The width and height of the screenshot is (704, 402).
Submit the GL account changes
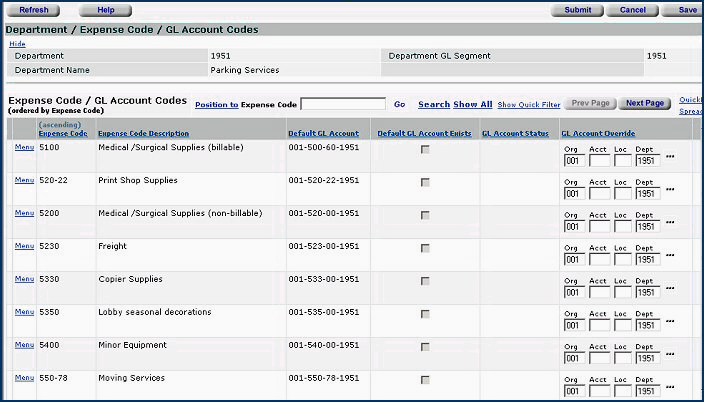pos(577,10)
